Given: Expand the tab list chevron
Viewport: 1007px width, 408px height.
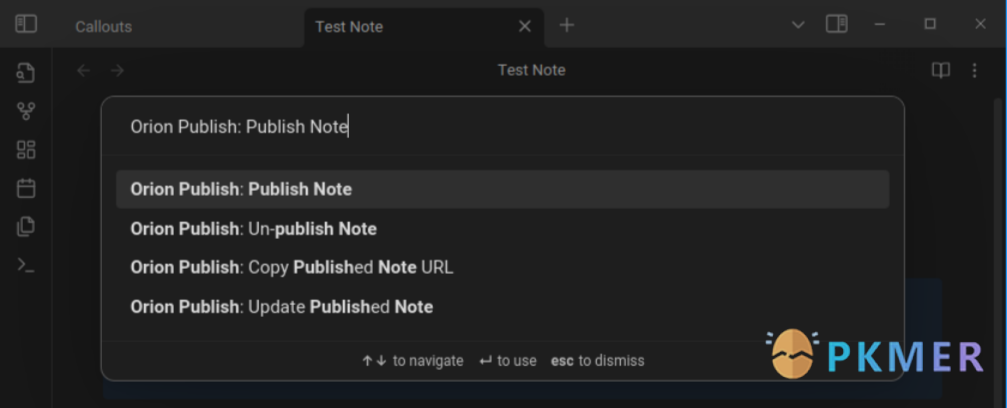Looking at the screenshot, I should 798,25.
